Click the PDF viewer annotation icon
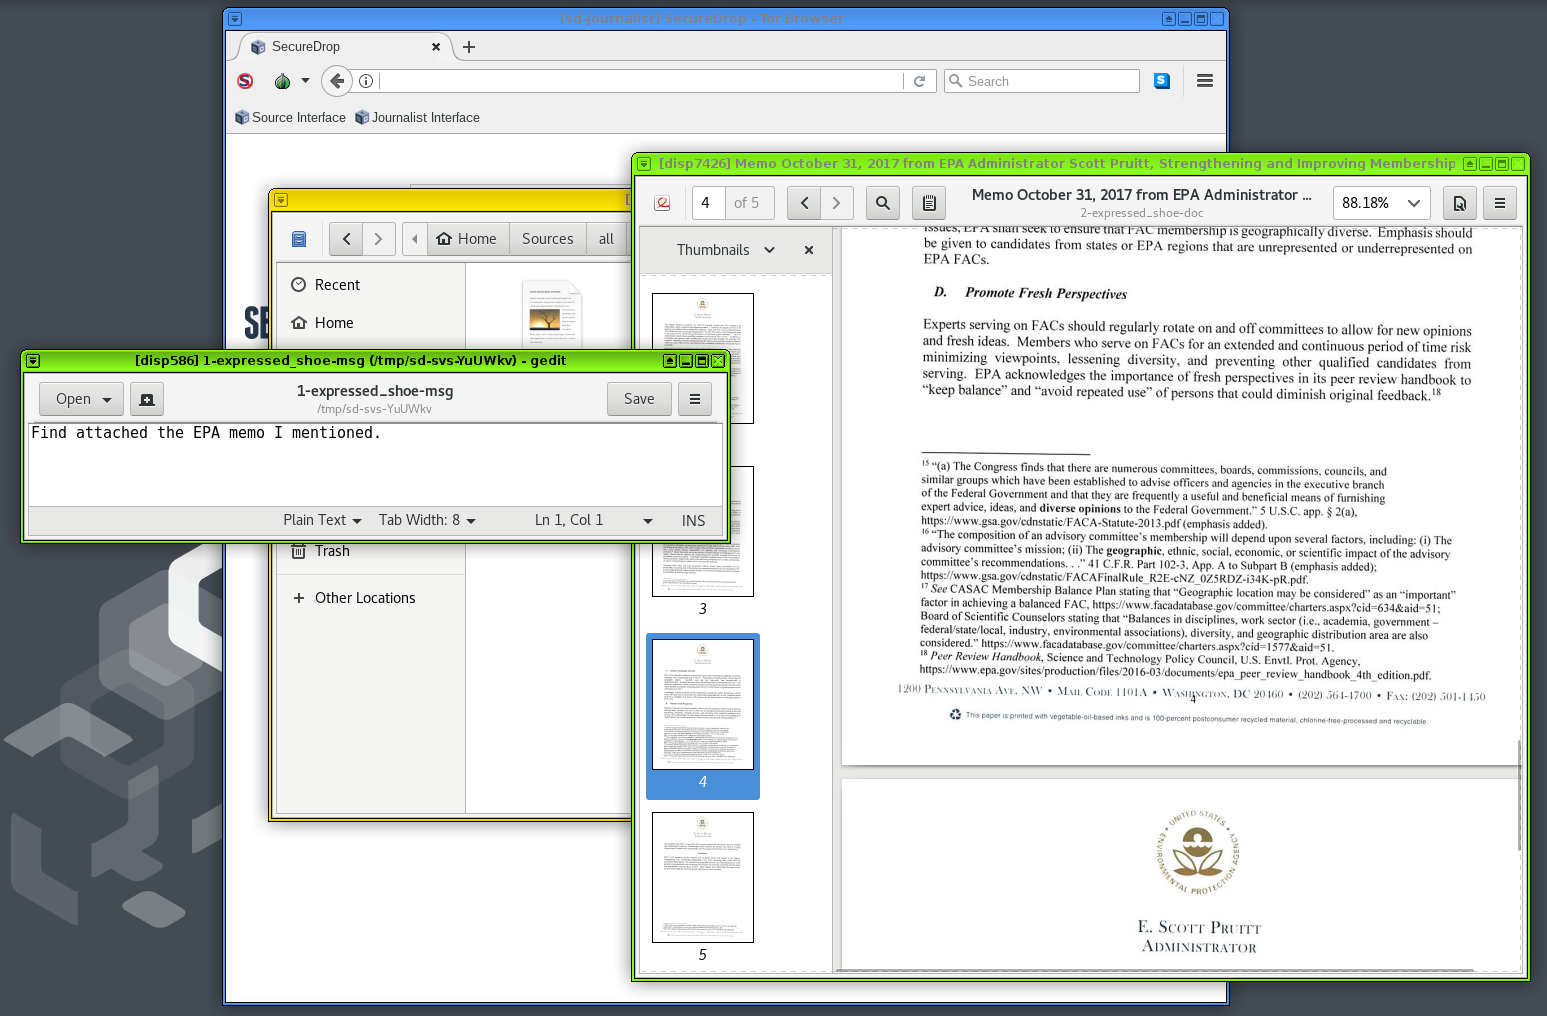This screenshot has width=1547, height=1016. pyautogui.click(x=662, y=203)
